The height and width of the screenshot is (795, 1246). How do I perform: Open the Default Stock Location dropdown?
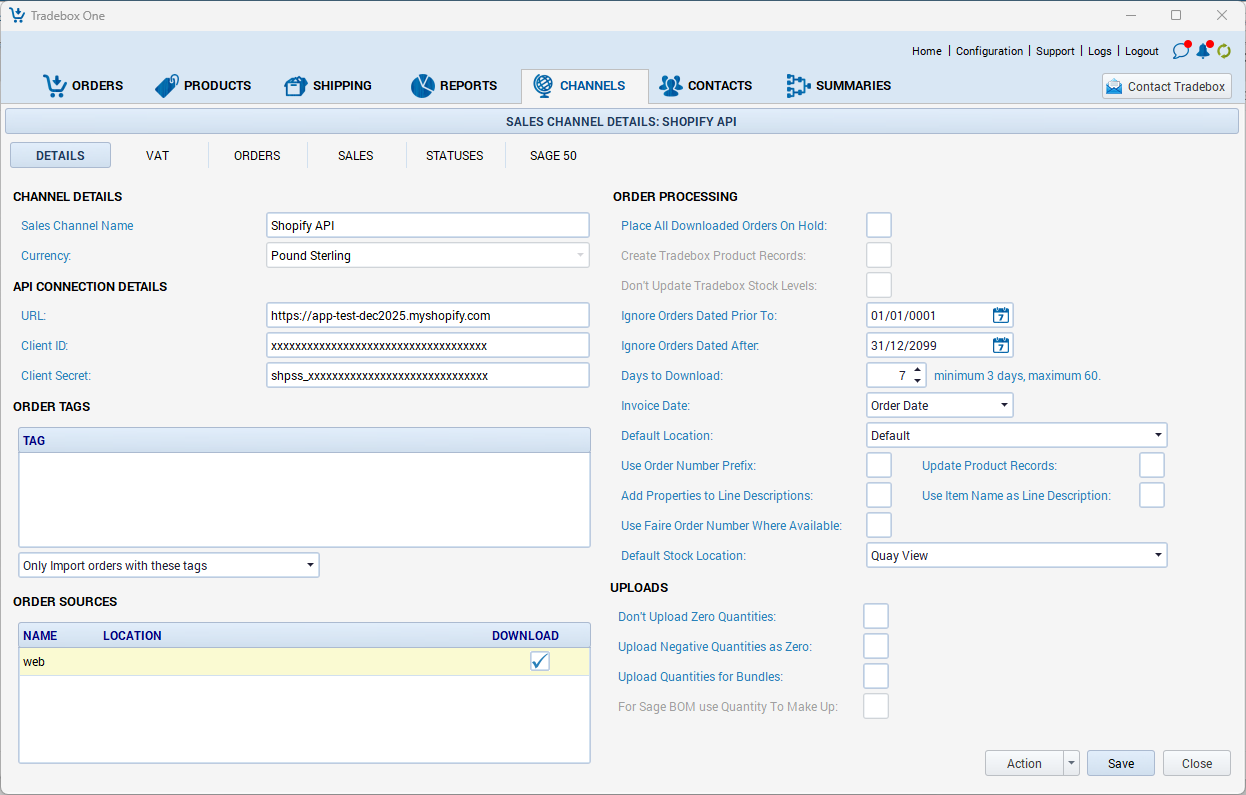1157,556
